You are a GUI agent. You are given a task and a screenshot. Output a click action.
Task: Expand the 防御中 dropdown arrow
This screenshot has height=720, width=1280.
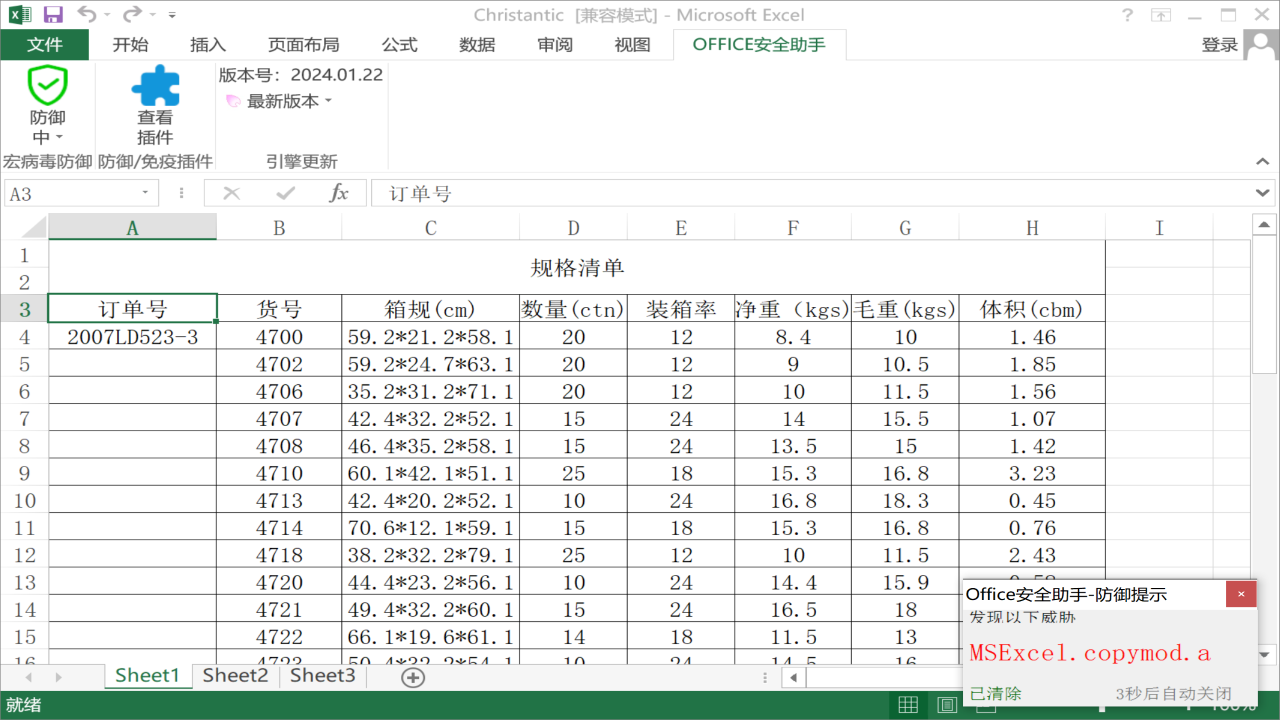58,136
